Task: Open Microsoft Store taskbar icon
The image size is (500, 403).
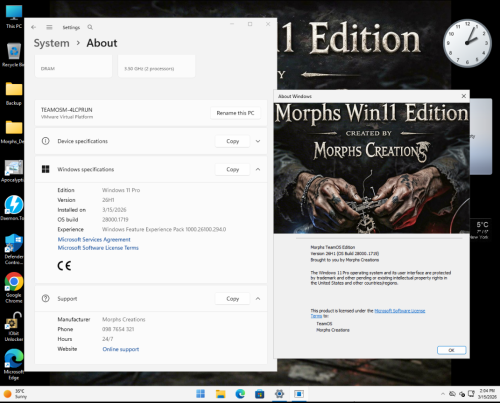Action: pyautogui.click(x=260, y=394)
